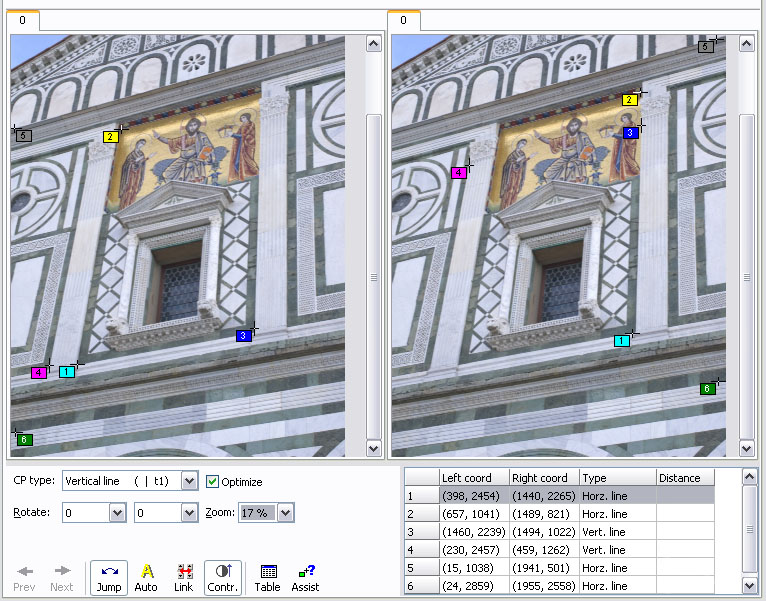Click the Prev control point arrow
Viewport: 766px width, 601px height.
tap(24, 578)
